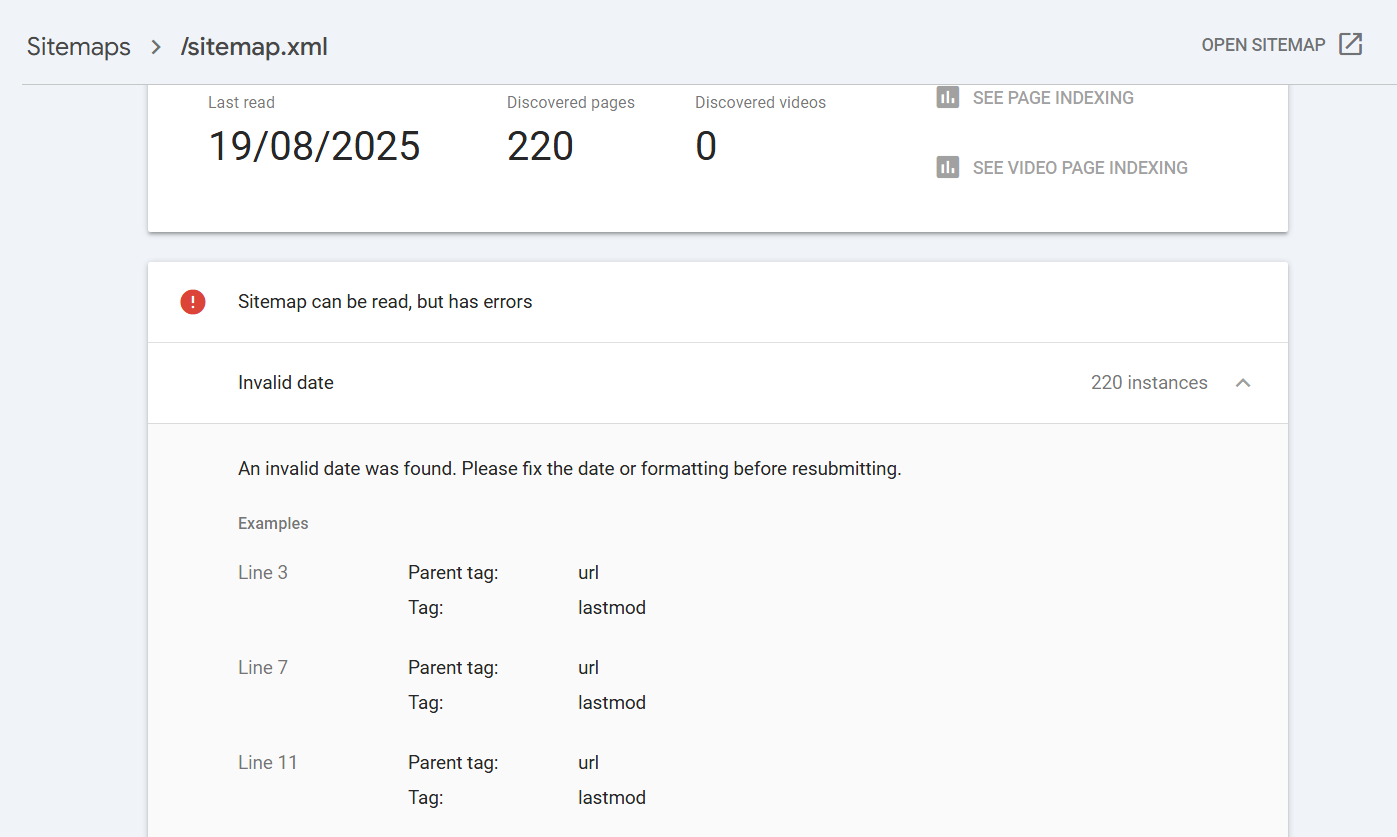Click the open-in-new-window icon beside OPEN SITEMAP

tap(1350, 45)
